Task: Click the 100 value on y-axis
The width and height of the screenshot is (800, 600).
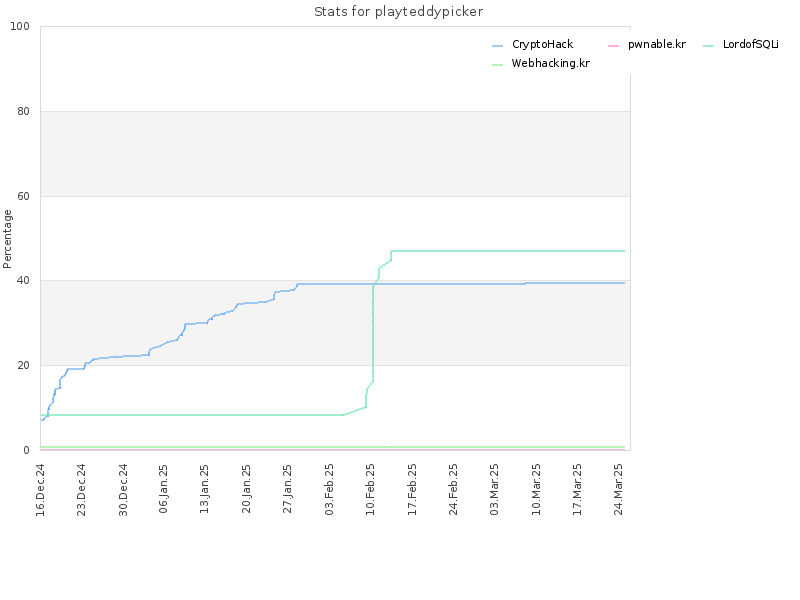Action: [20, 27]
